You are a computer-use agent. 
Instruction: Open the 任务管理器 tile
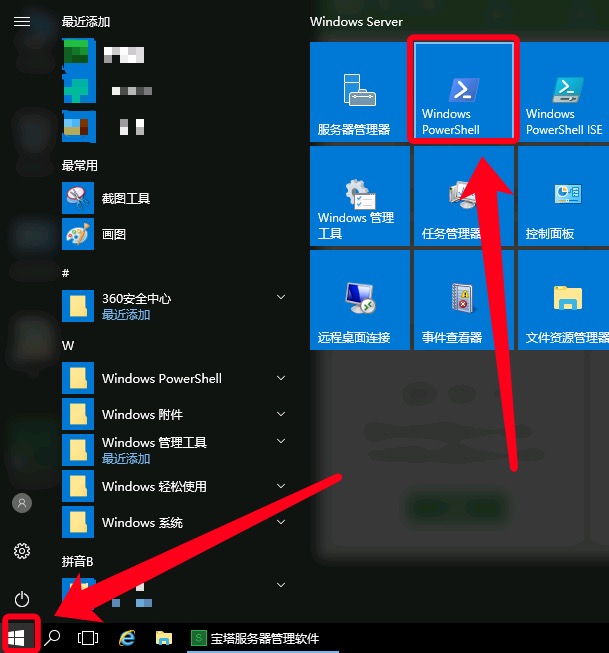tap(464, 196)
